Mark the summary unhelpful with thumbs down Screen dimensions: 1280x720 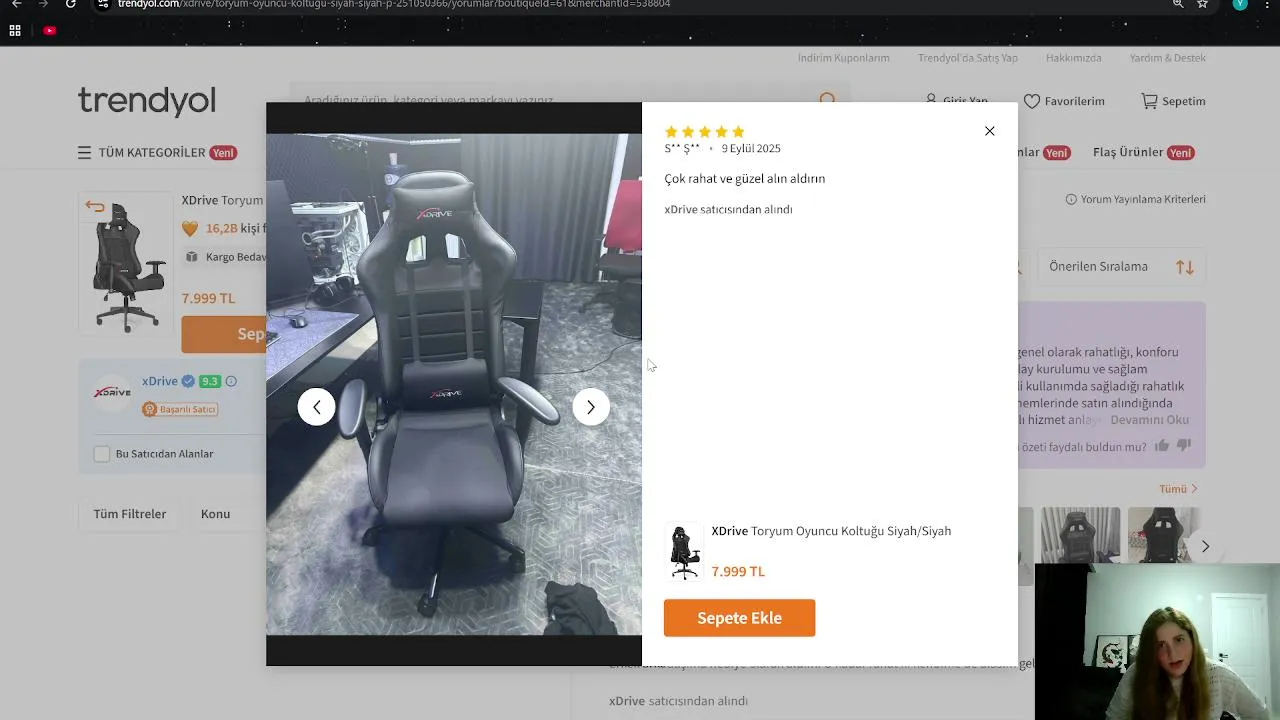click(1184, 446)
